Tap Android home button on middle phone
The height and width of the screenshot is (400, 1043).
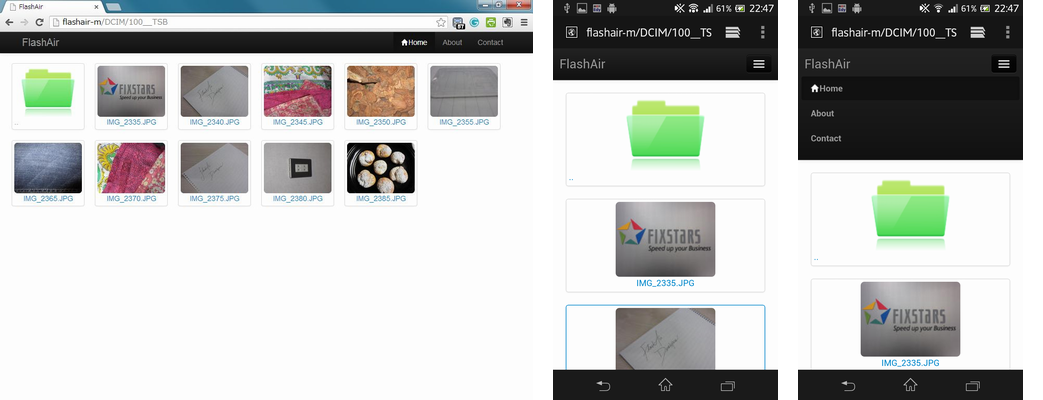coord(665,385)
